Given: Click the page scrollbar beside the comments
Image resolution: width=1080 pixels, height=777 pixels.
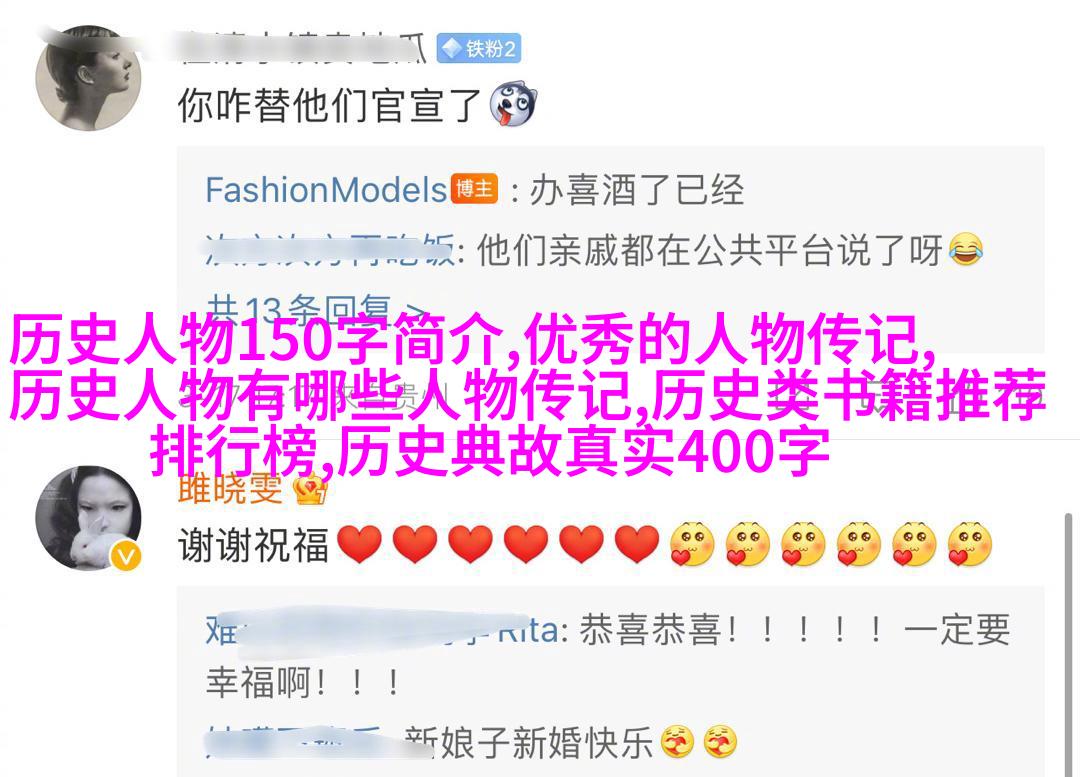Looking at the screenshot, I should coord(1068,644).
